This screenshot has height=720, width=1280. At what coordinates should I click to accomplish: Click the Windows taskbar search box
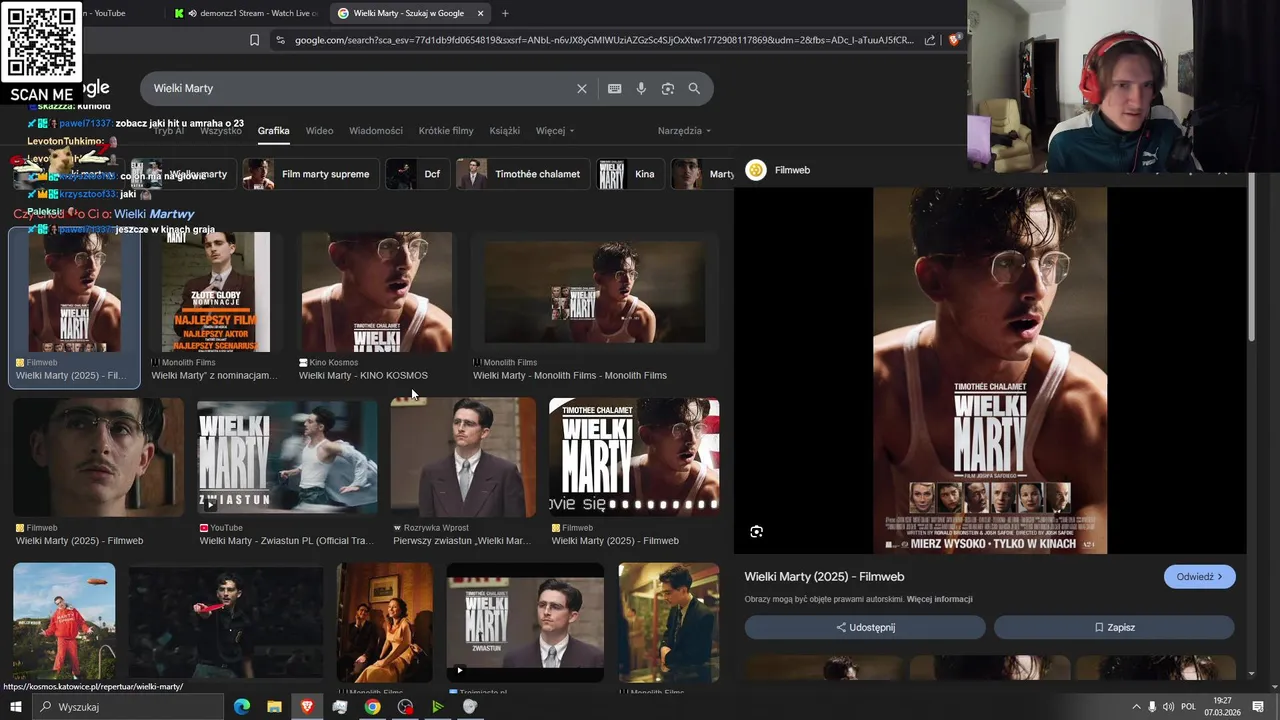coord(128,707)
